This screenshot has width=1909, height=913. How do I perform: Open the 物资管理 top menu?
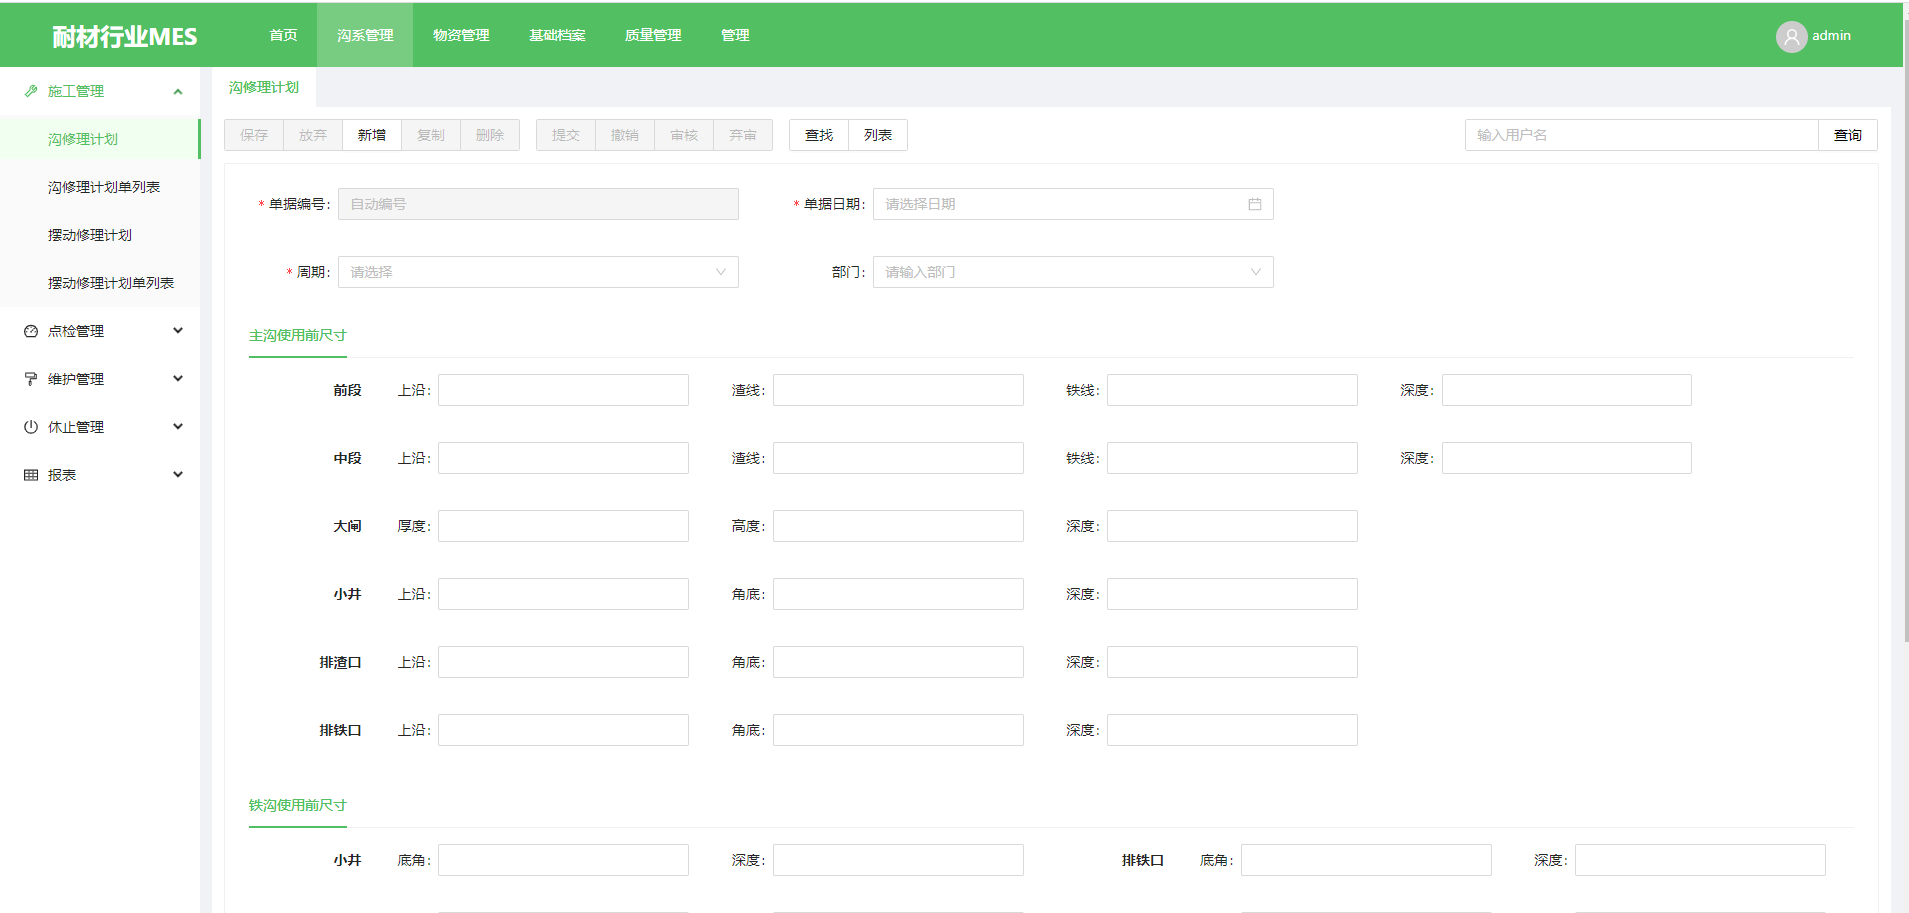point(461,35)
